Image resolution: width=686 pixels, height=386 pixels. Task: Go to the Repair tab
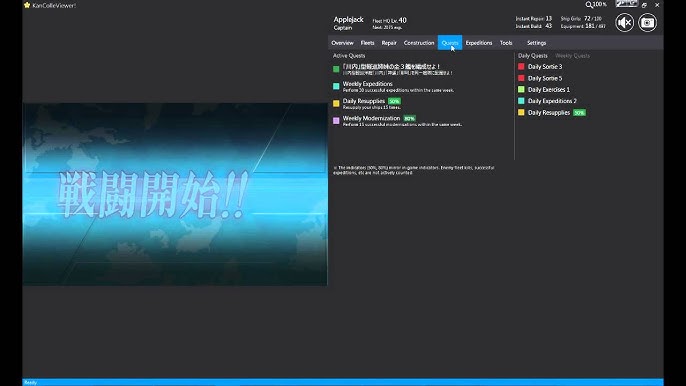click(389, 43)
